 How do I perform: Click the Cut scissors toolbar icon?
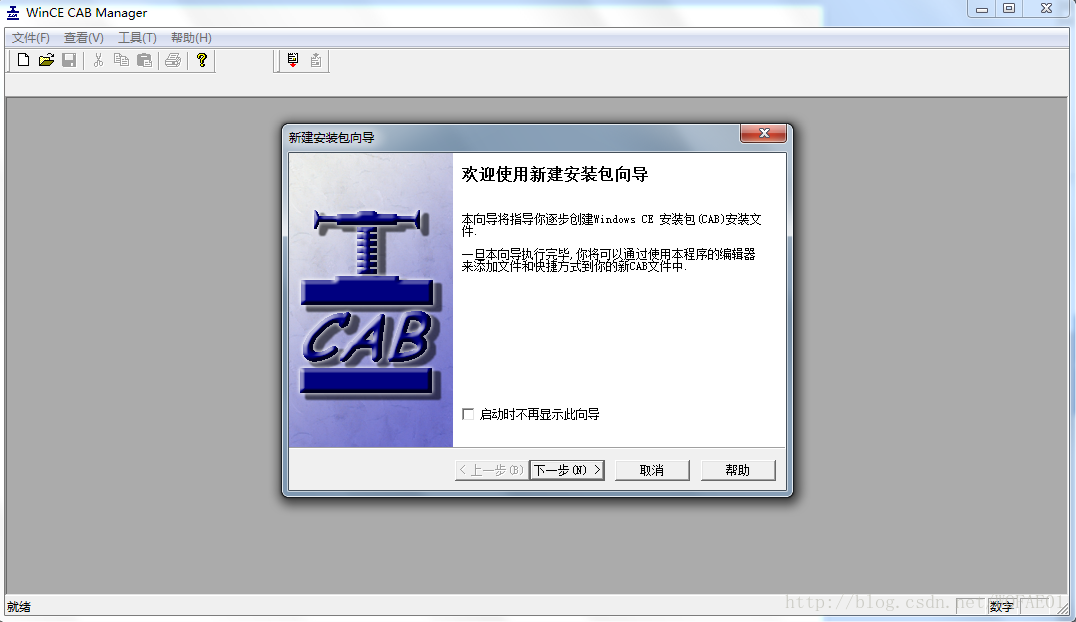(x=98, y=60)
